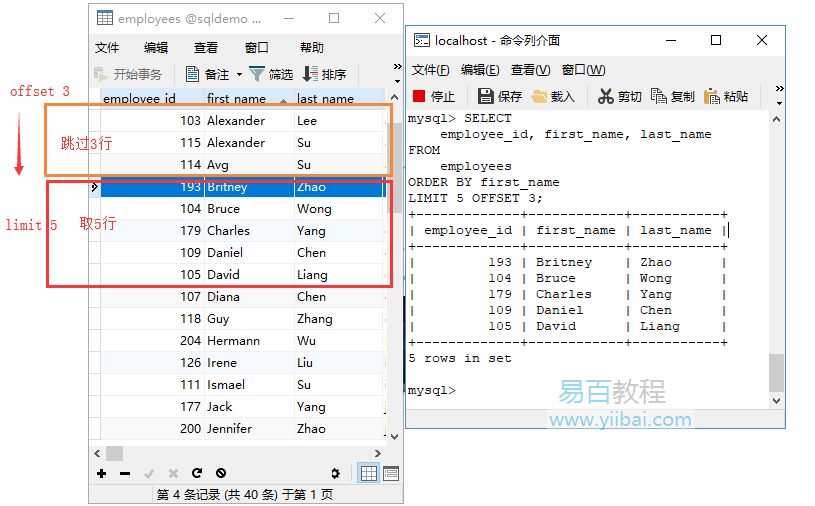
Task: Click the horizontal scrollbar right arrow
Action: coord(378,454)
